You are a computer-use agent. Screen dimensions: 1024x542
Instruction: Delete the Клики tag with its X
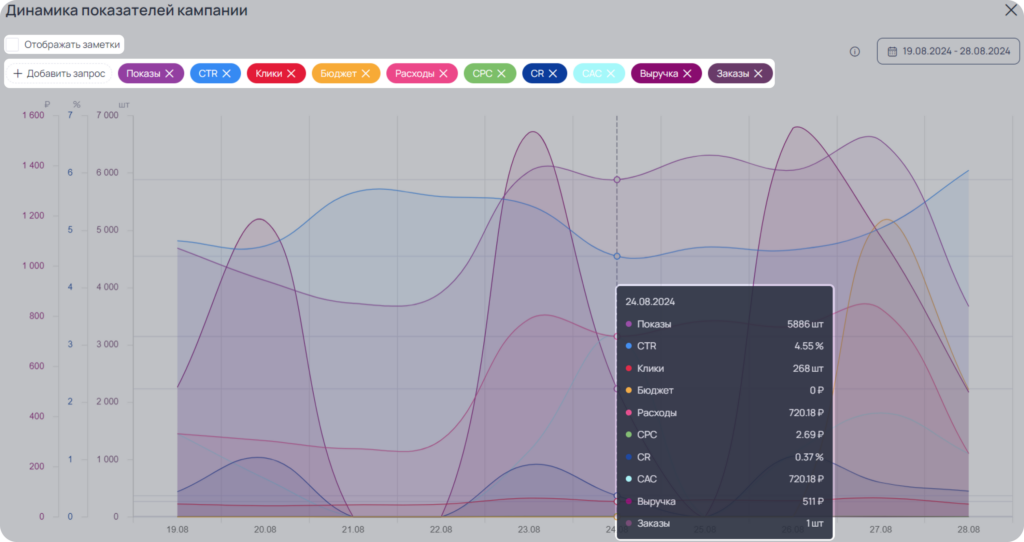(291, 74)
